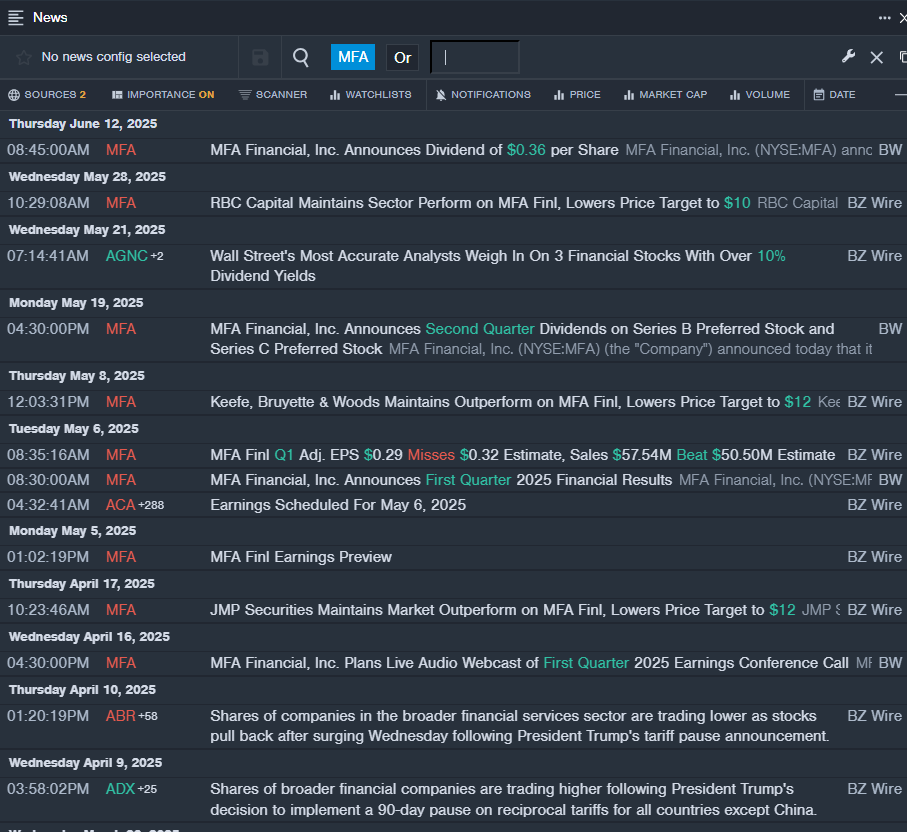
Task: Click the ACA ticker symbol
Action: click(120, 505)
